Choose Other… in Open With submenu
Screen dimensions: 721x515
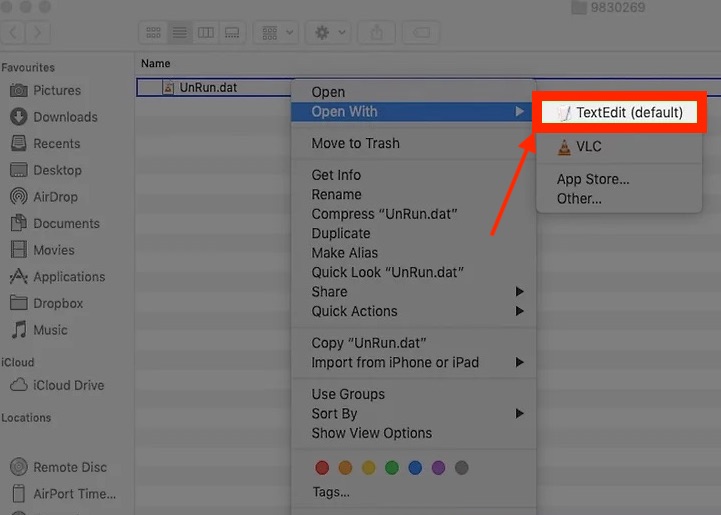coord(619,199)
